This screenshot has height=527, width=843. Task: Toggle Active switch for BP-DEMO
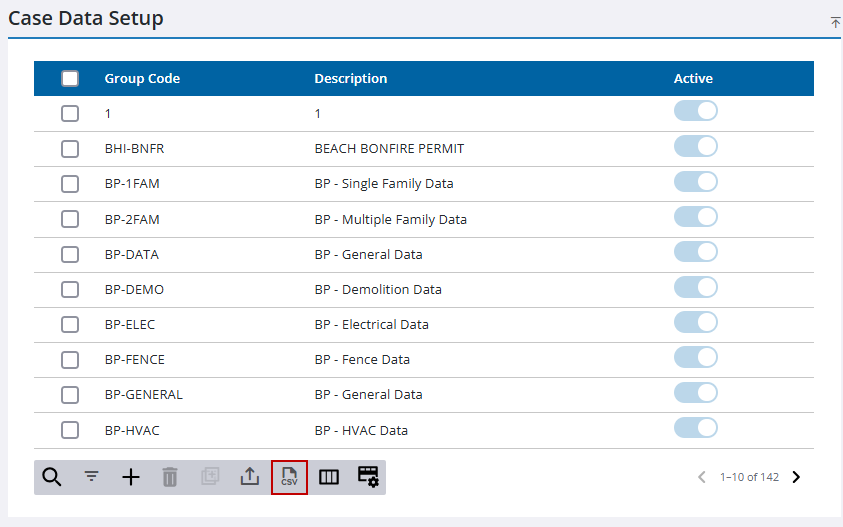click(x=696, y=288)
